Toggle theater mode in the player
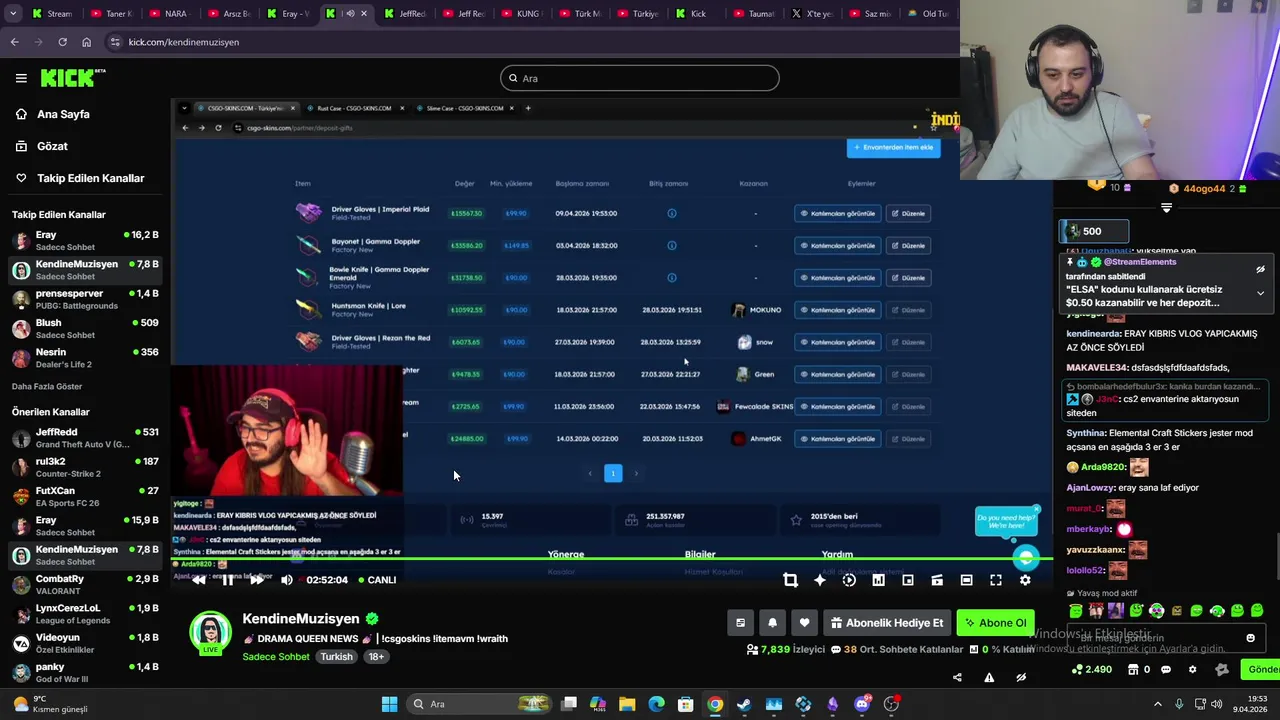The width and height of the screenshot is (1280, 720). [x=966, y=580]
